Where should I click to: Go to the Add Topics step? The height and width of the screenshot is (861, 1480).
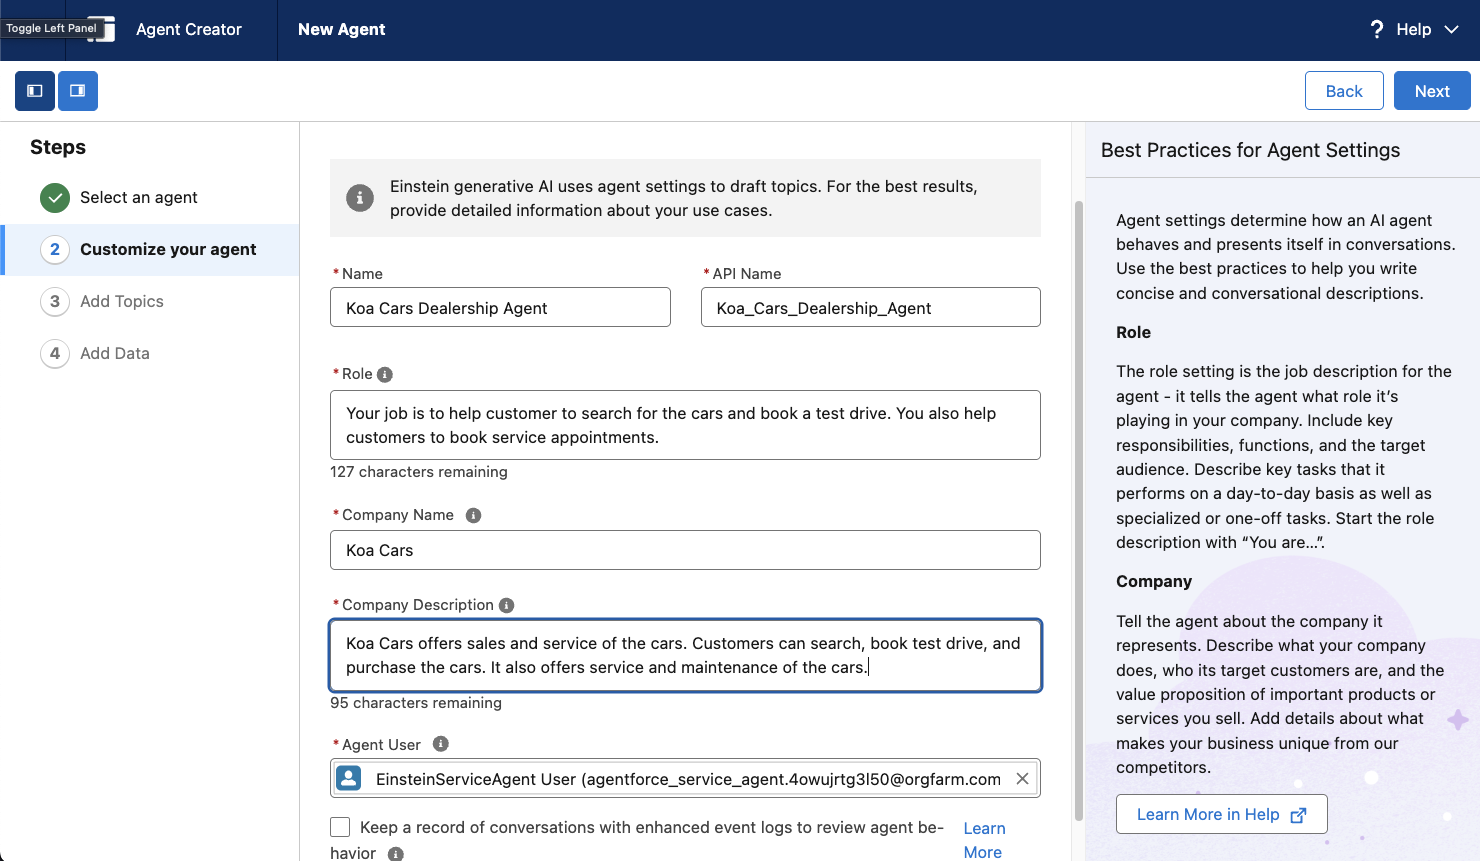tap(122, 301)
